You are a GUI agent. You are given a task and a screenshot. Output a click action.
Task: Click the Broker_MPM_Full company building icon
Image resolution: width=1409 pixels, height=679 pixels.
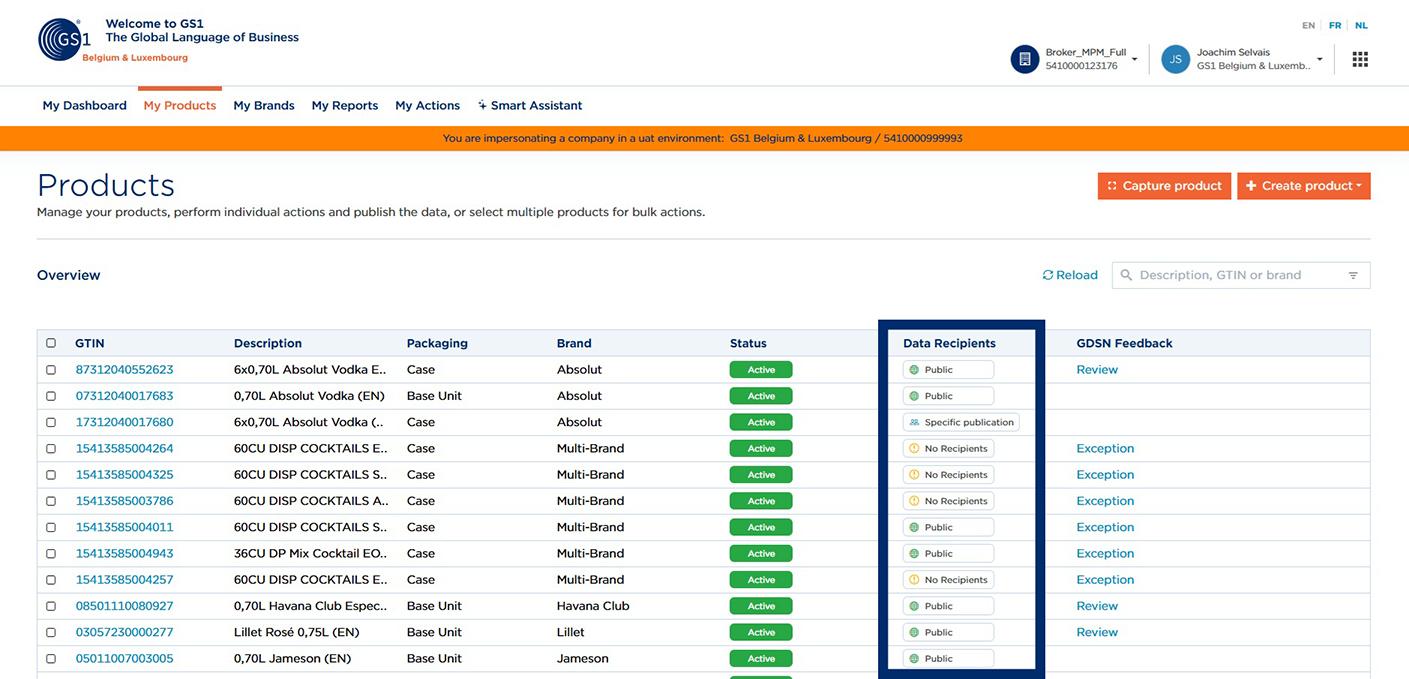tap(1025, 59)
